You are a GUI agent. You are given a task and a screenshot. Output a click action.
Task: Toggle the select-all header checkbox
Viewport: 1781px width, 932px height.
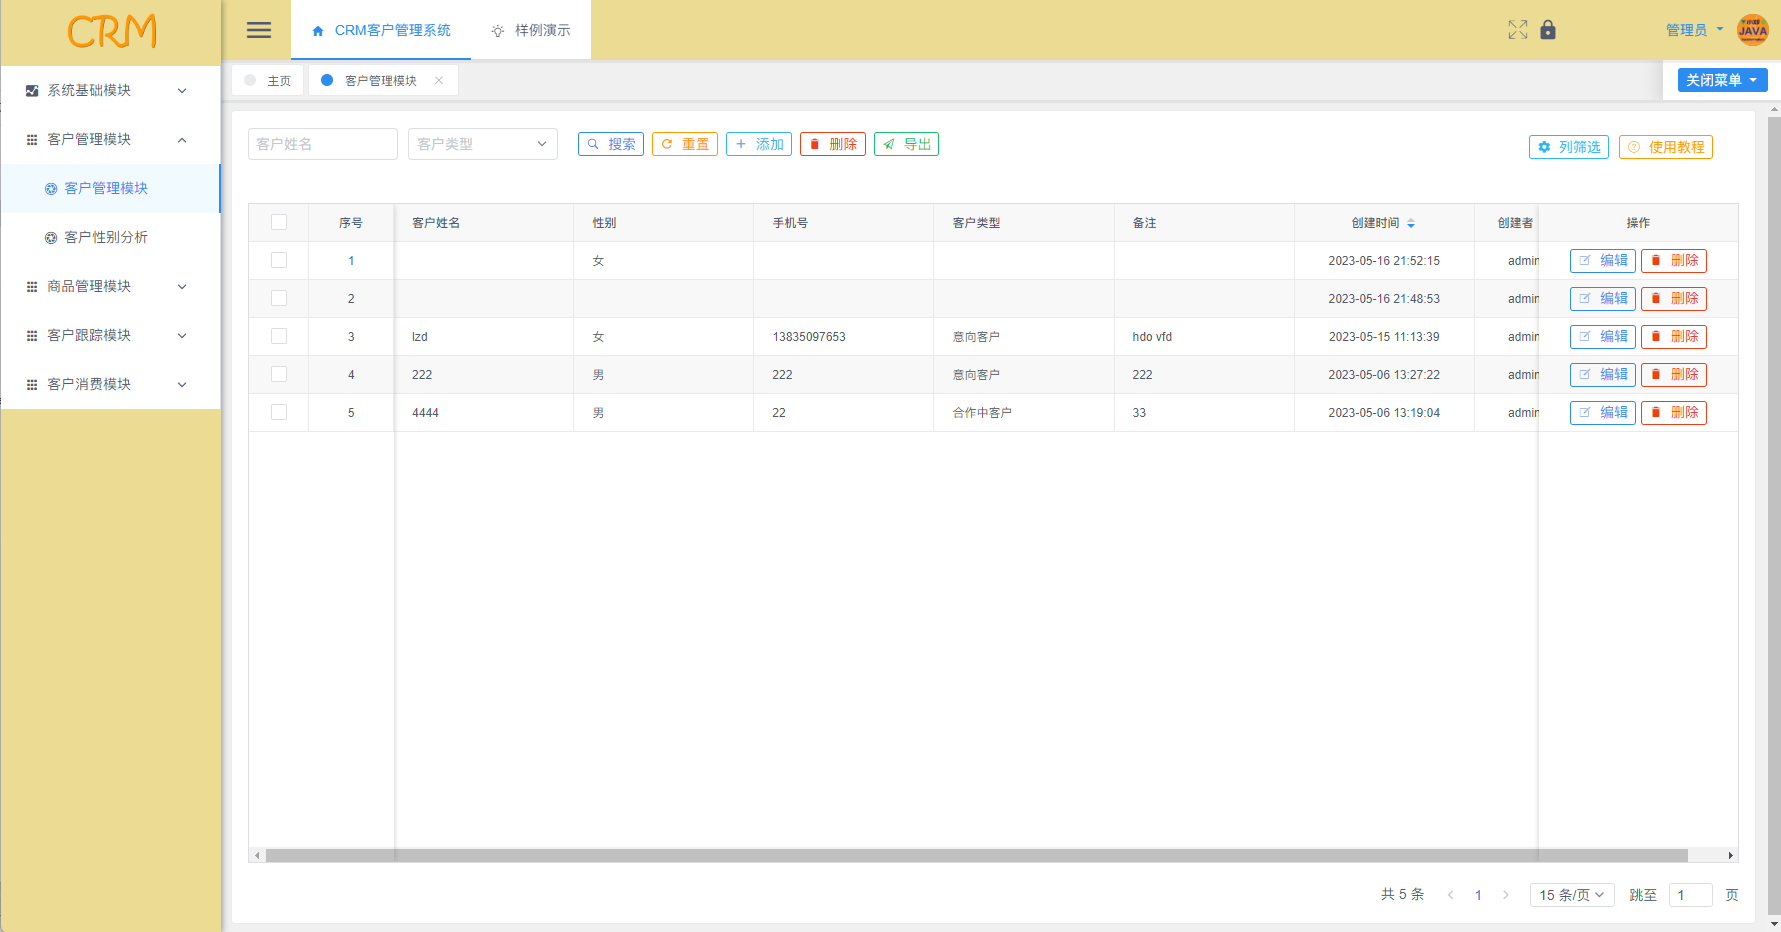[x=279, y=223]
